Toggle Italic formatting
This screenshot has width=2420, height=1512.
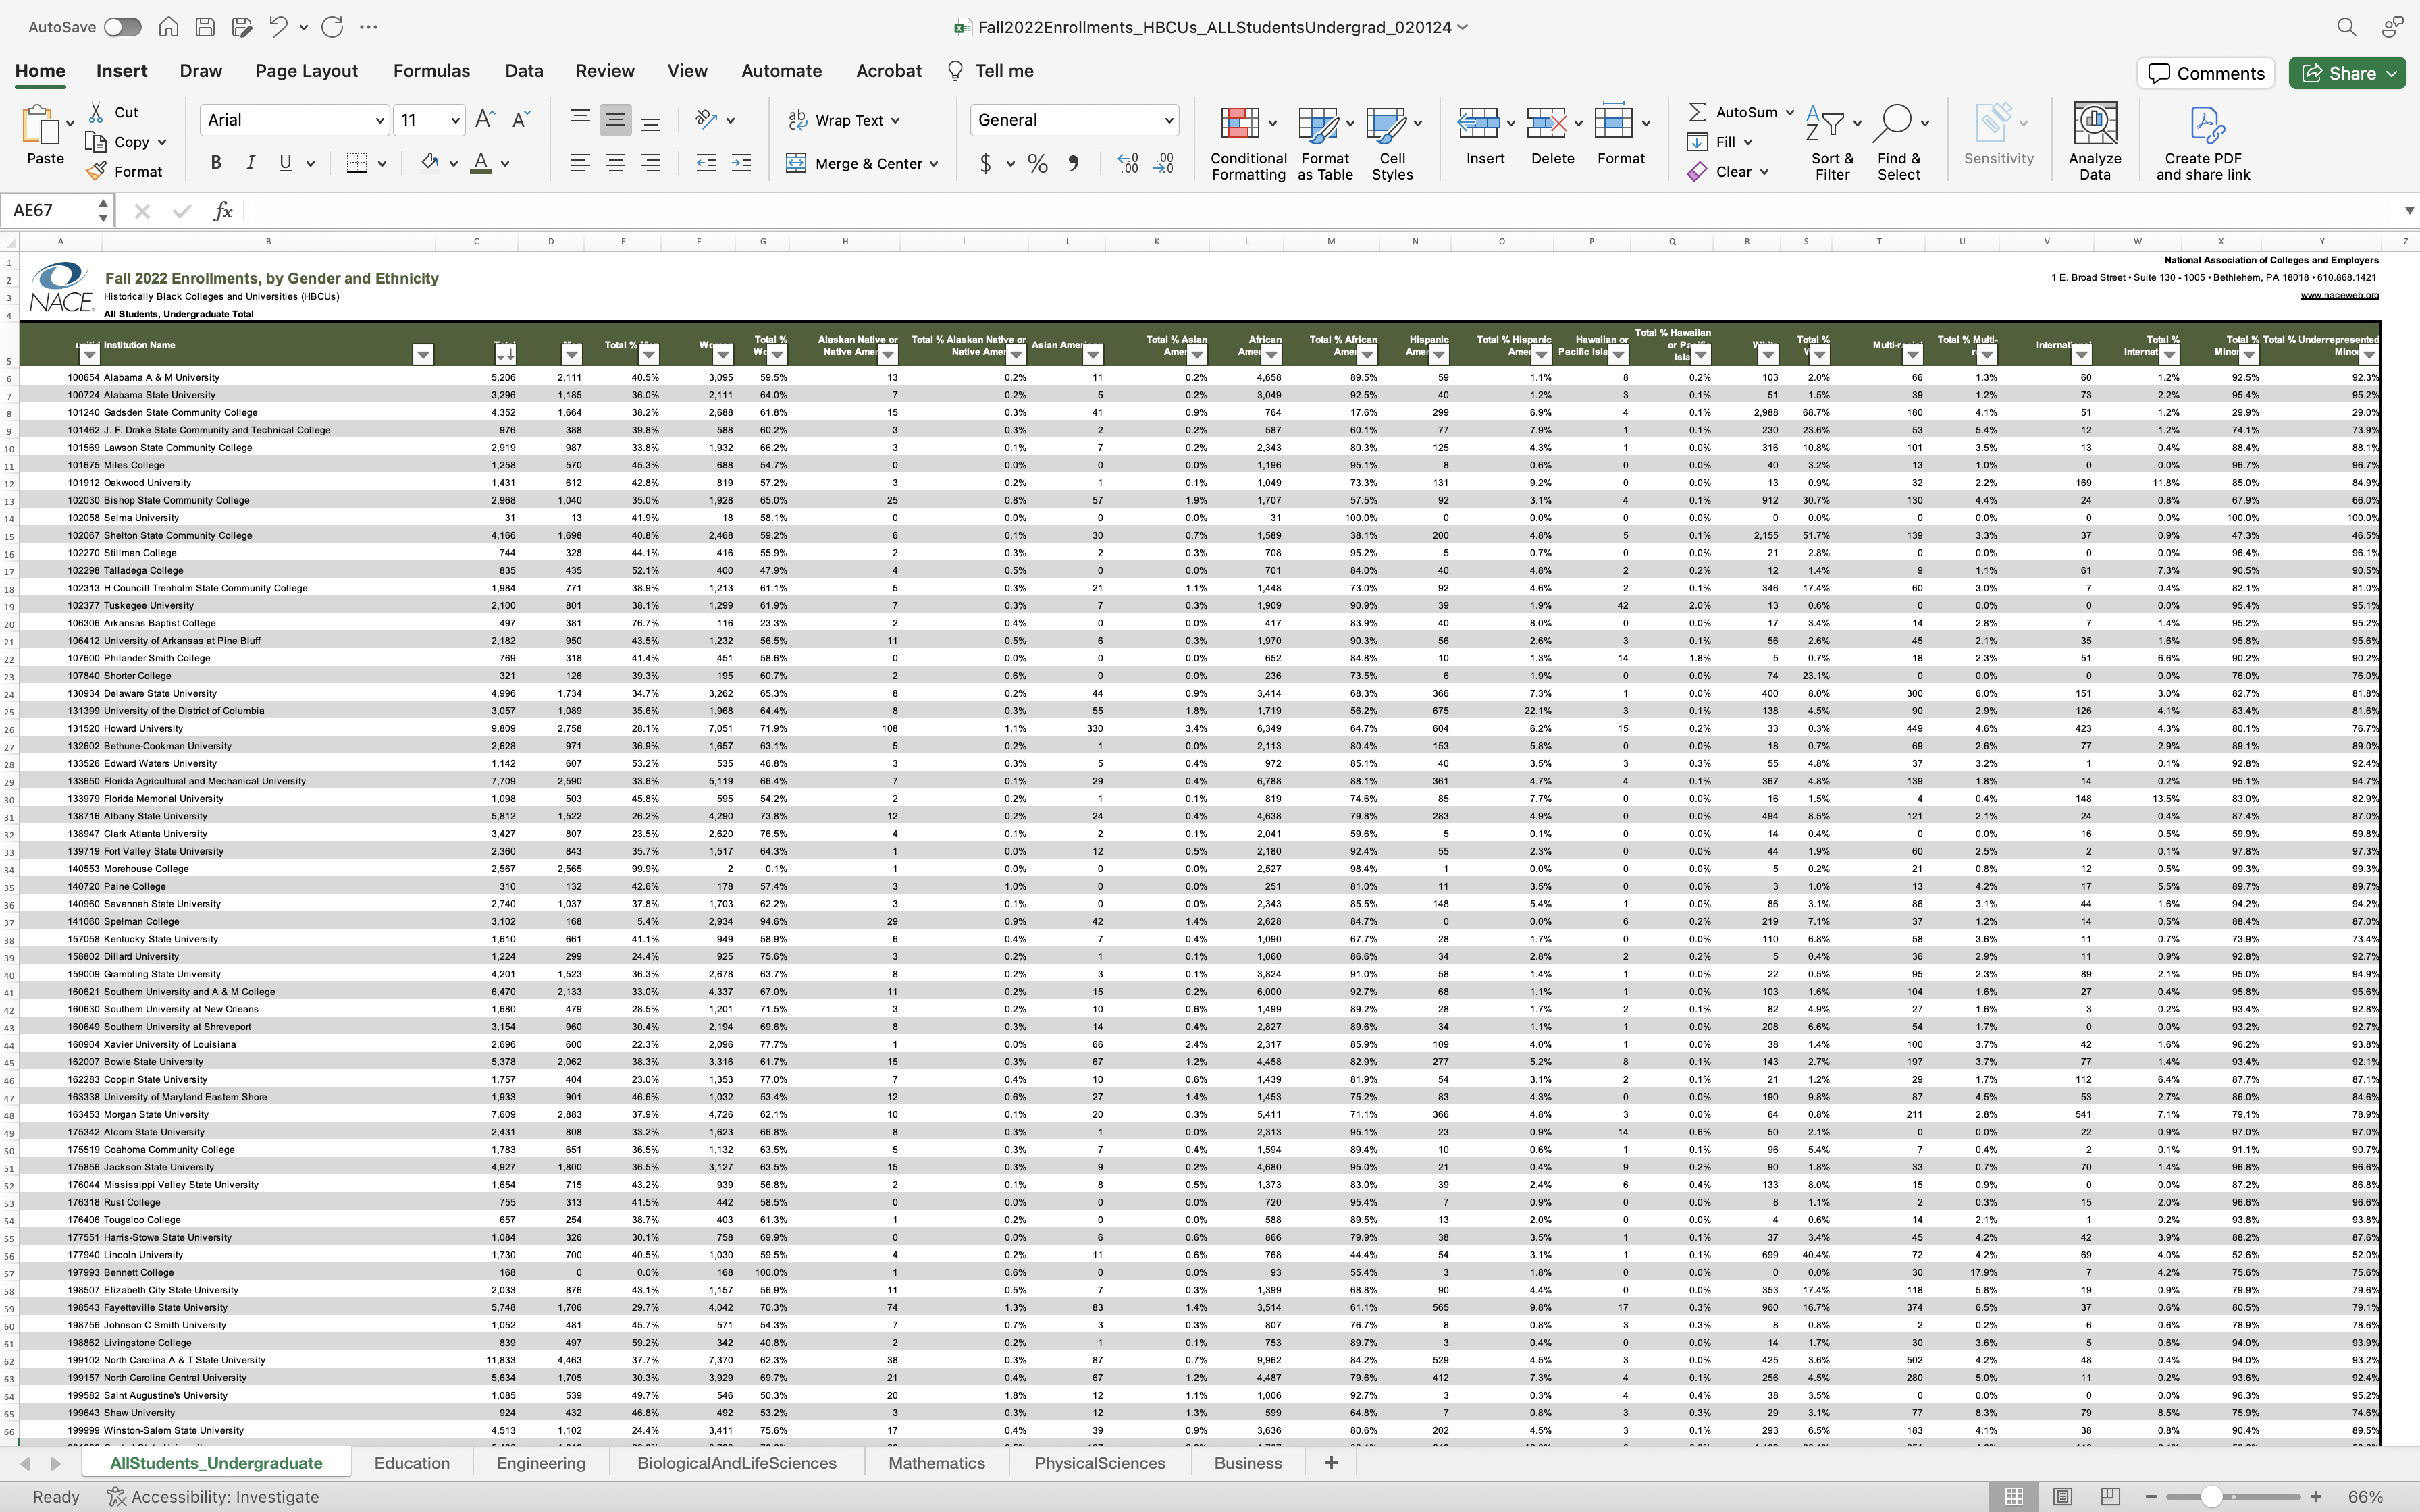250,163
